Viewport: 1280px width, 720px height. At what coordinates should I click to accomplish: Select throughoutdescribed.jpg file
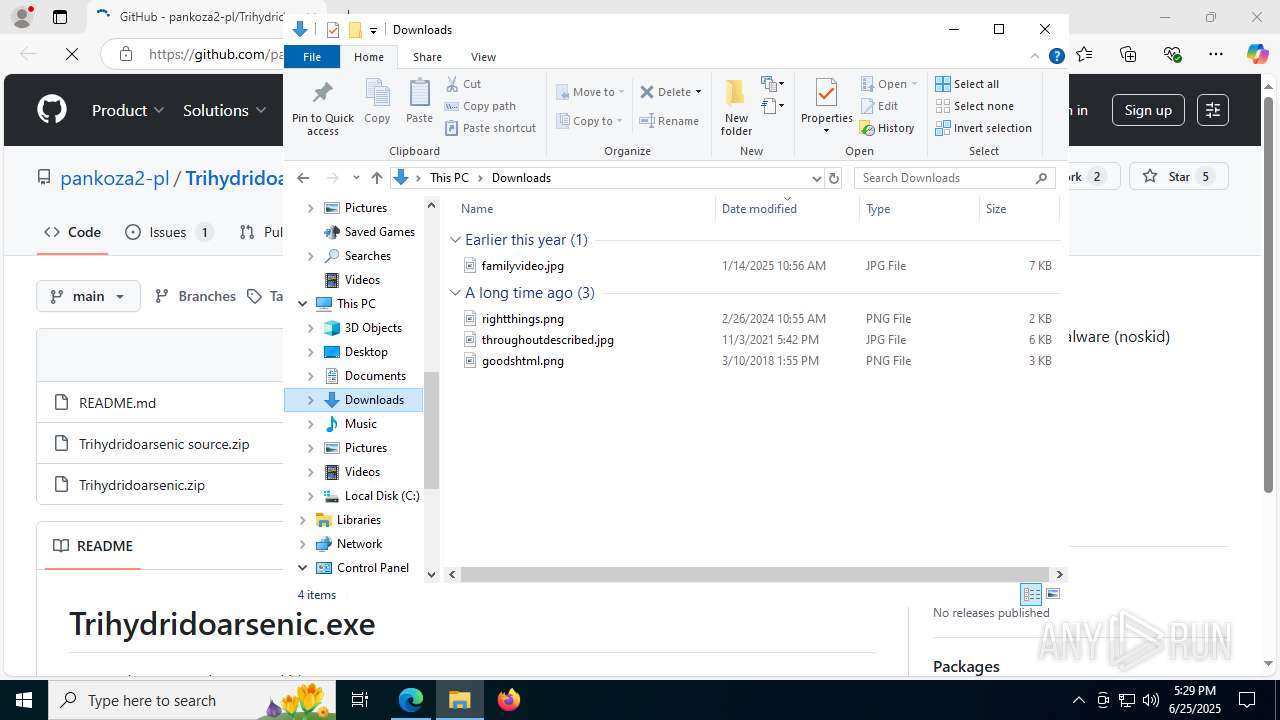coord(547,340)
